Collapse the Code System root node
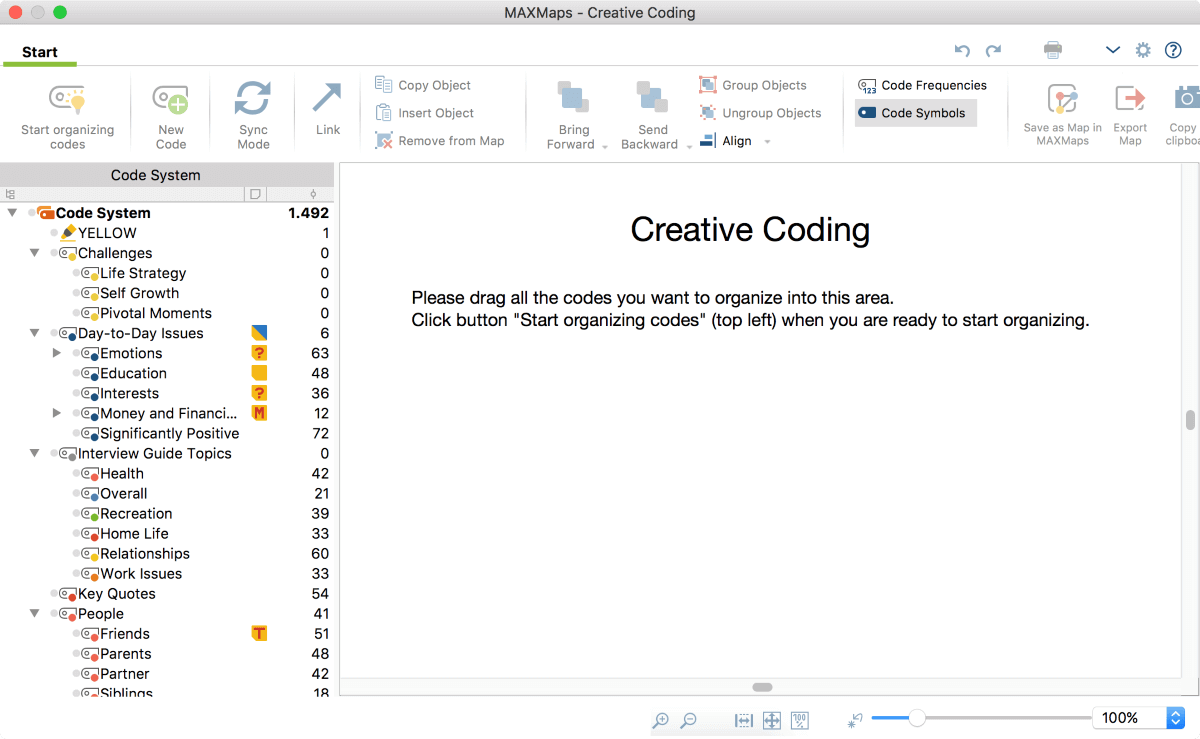The height and width of the screenshot is (739, 1200). click(12, 213)
